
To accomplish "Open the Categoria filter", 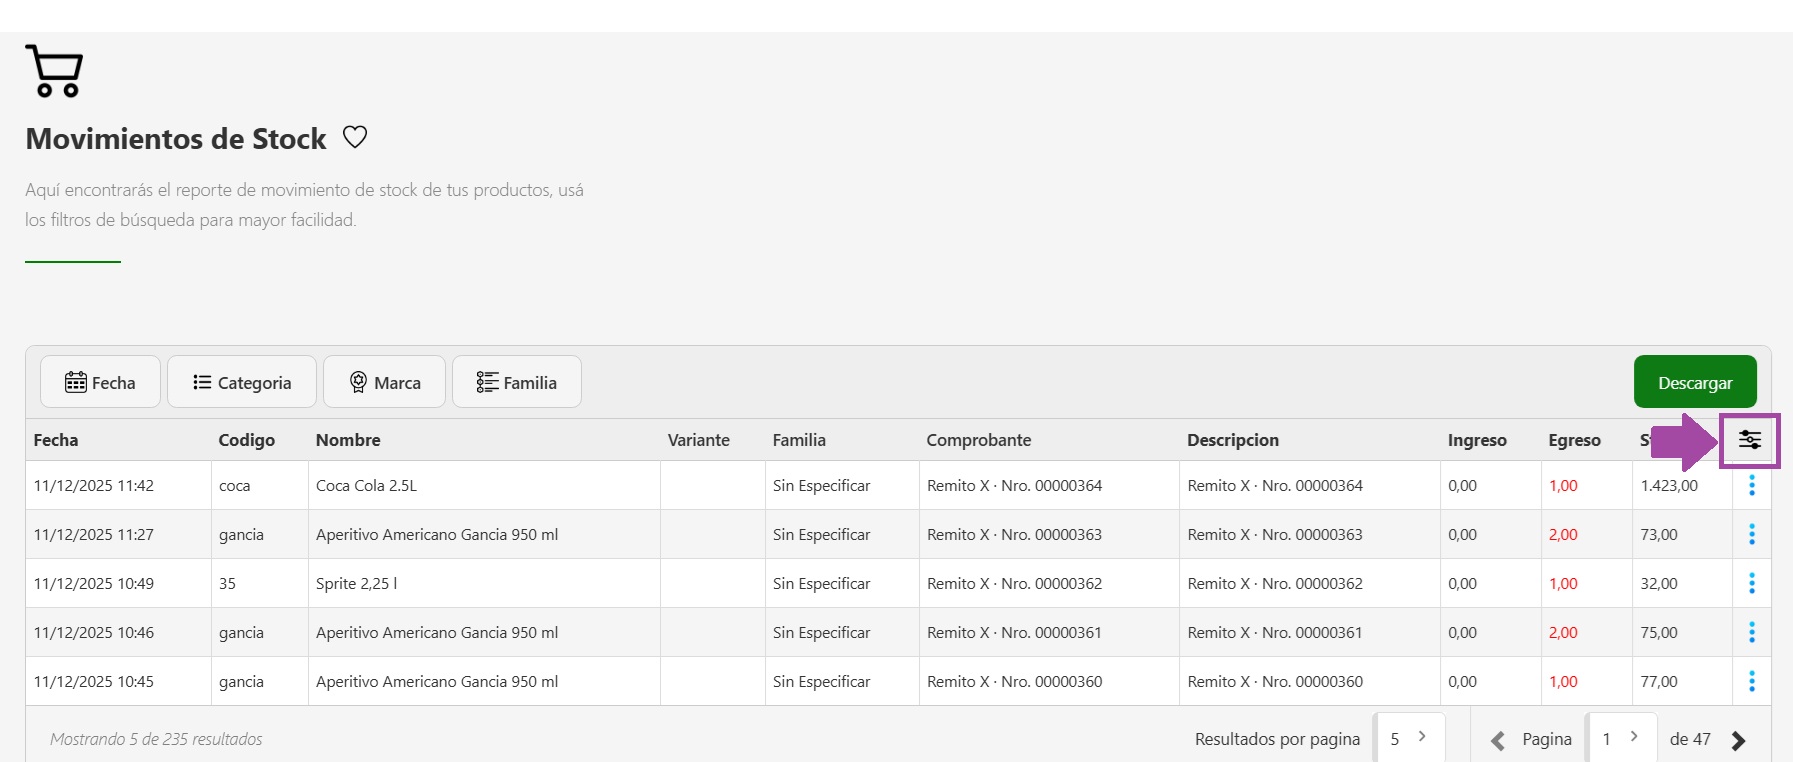I will (x=242, y=383).
